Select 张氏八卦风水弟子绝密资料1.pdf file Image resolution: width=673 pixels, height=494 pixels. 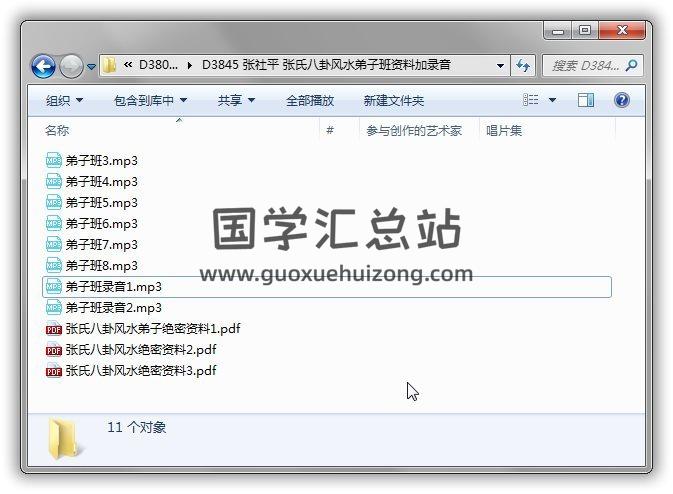(152, 329)
